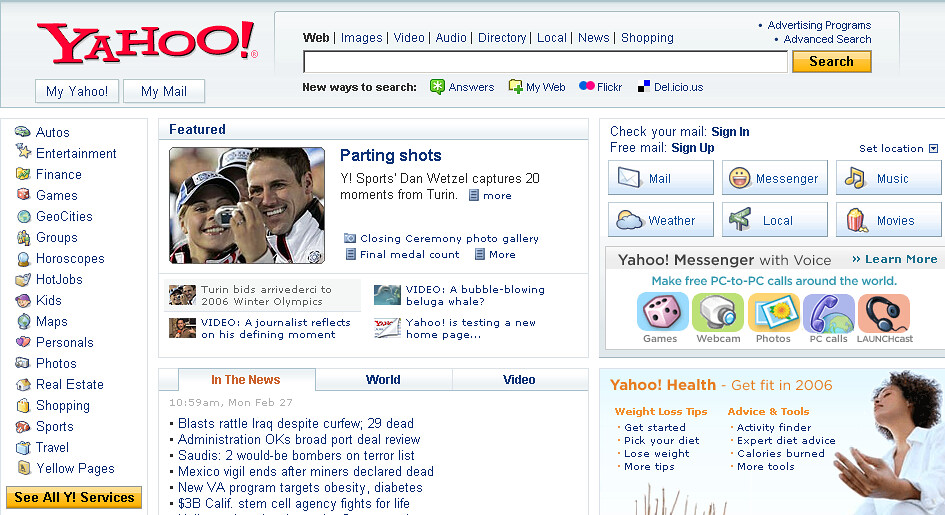Open Messenger PC calls phone tile
Image resolution: width=945 pixels, height=515 pixels.
(829, 313)
